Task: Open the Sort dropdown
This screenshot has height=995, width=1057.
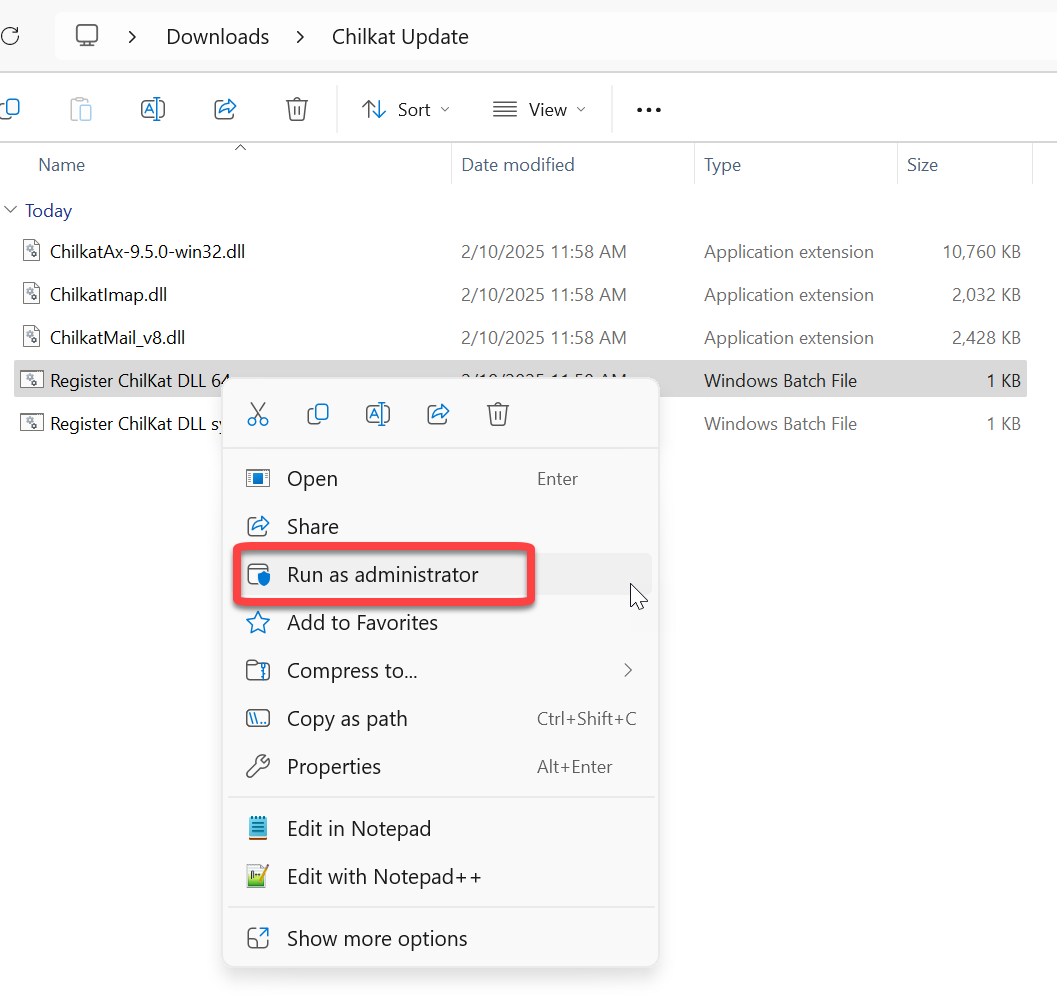Action: (405, 110)
